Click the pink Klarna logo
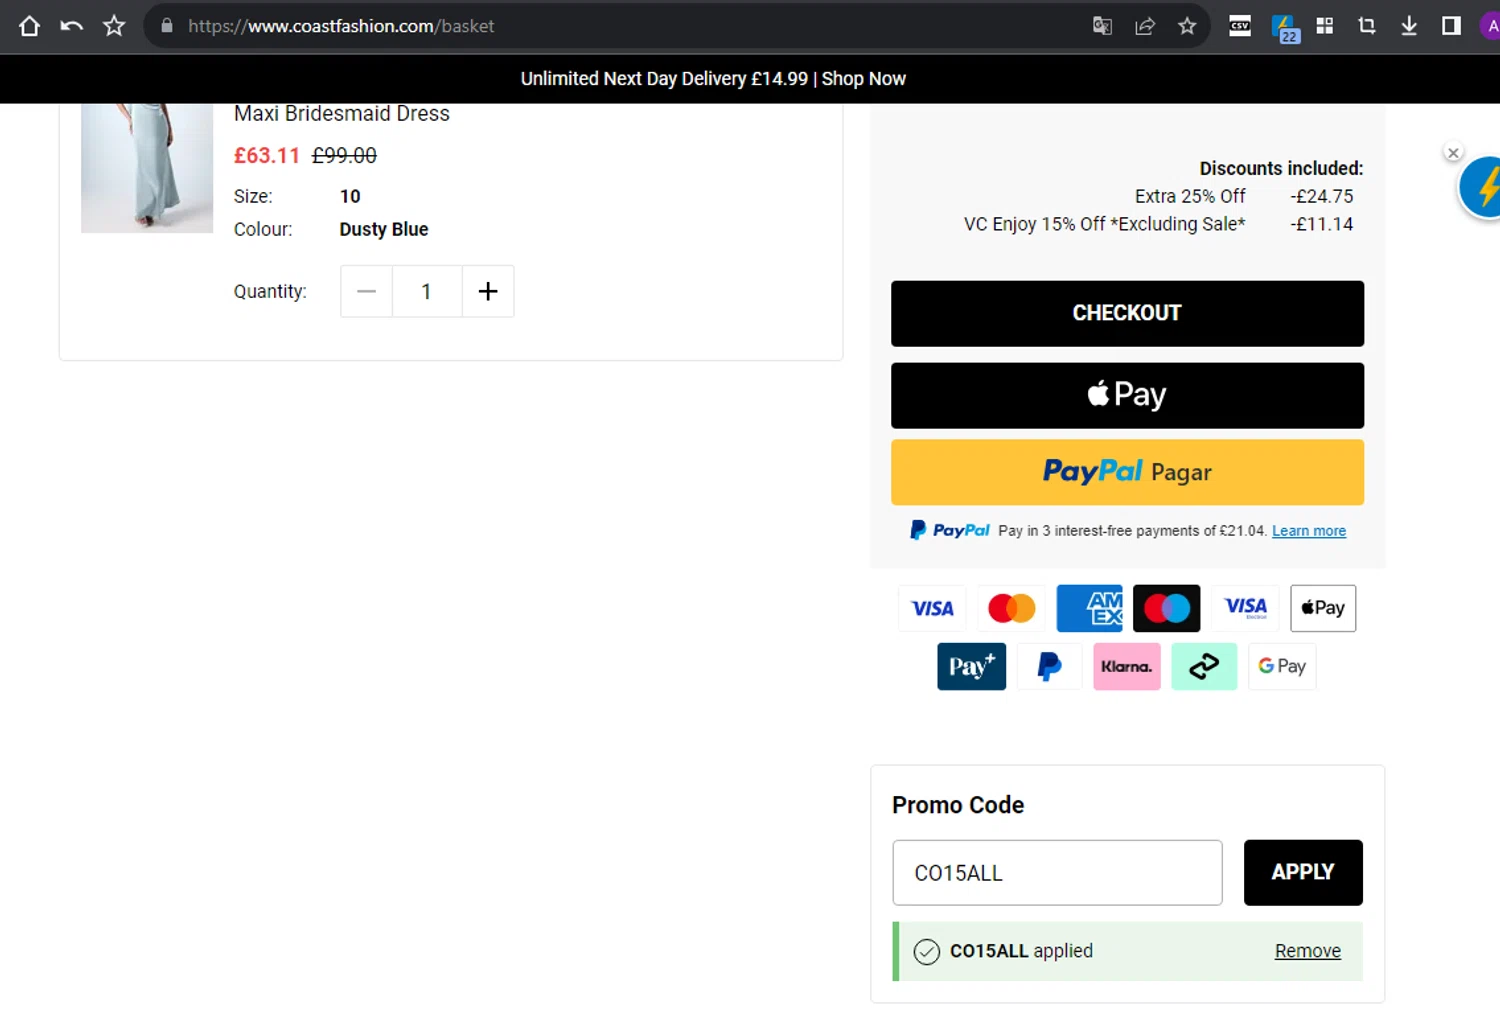 [x=1127, y=666]
